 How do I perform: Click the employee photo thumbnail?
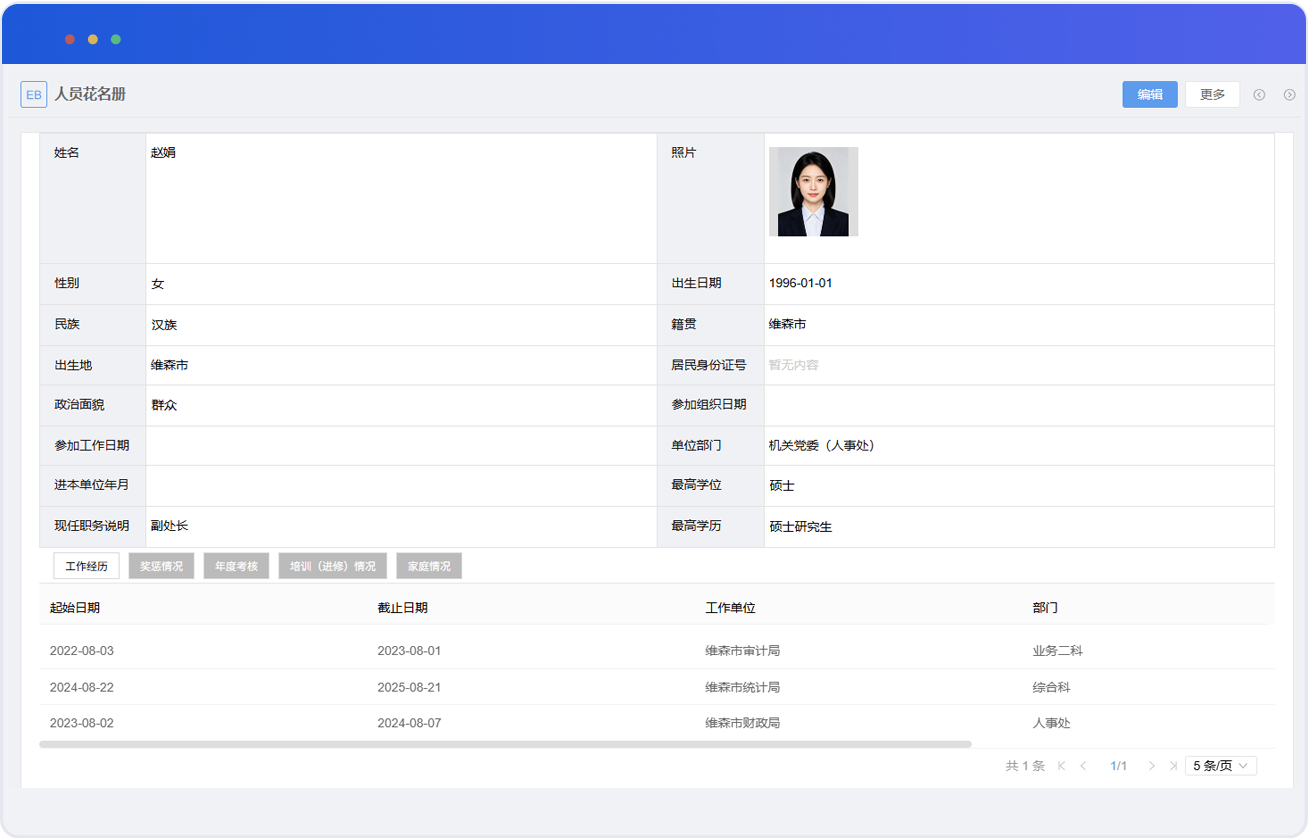[813, 191]
